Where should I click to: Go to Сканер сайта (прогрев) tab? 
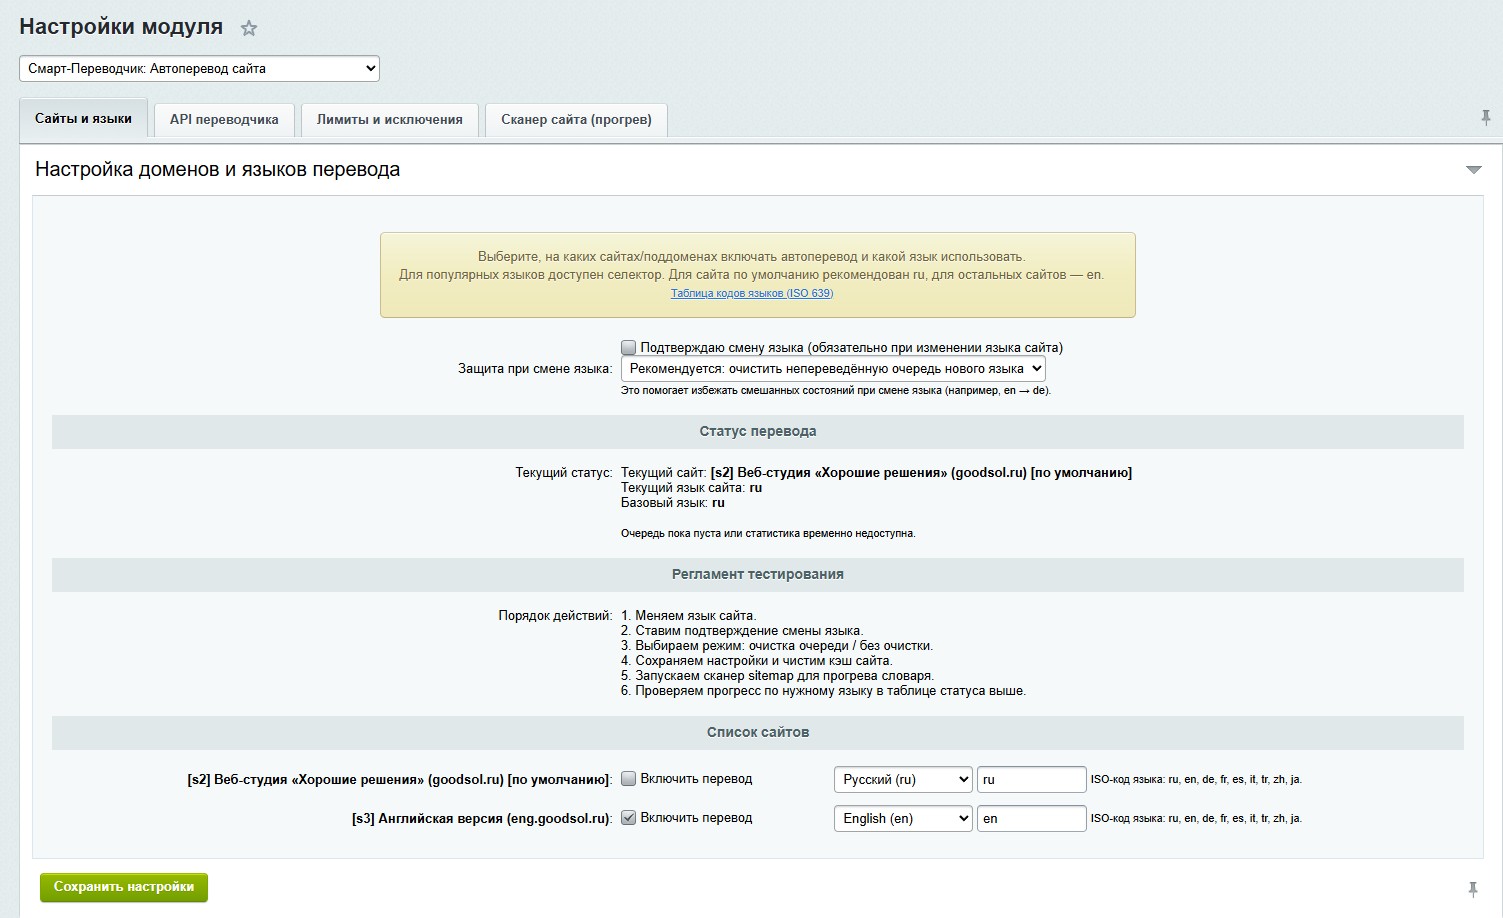click(576, 119)
